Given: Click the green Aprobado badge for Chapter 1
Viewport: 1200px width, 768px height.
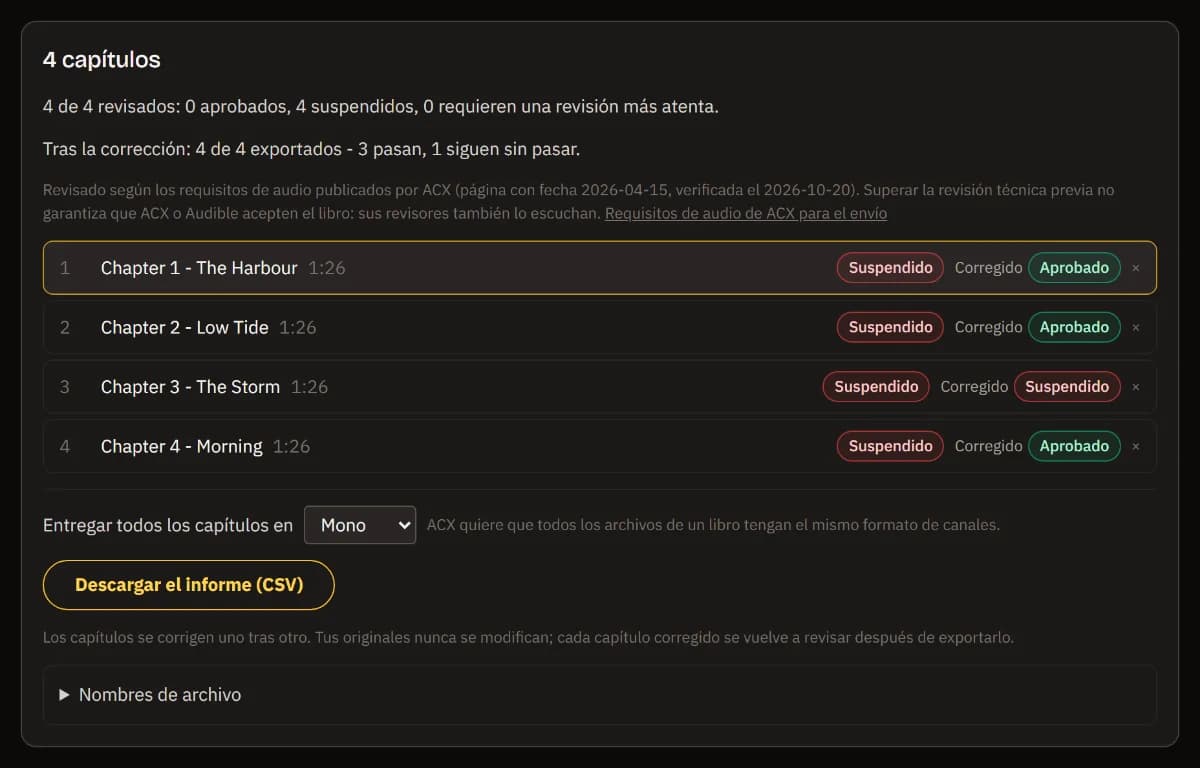Looking at the screenshot, I should coord(1074,268).
